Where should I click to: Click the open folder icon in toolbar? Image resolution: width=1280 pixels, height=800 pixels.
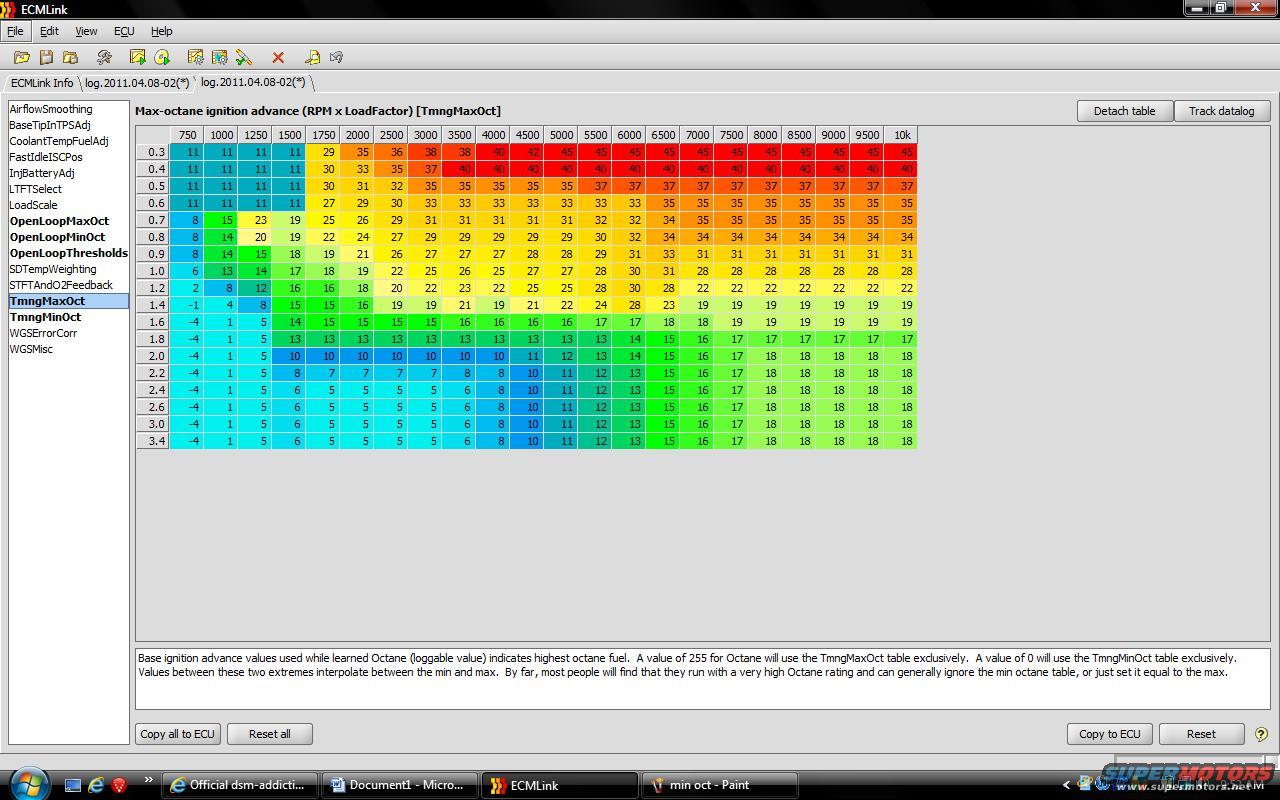[x=21, y=58]
